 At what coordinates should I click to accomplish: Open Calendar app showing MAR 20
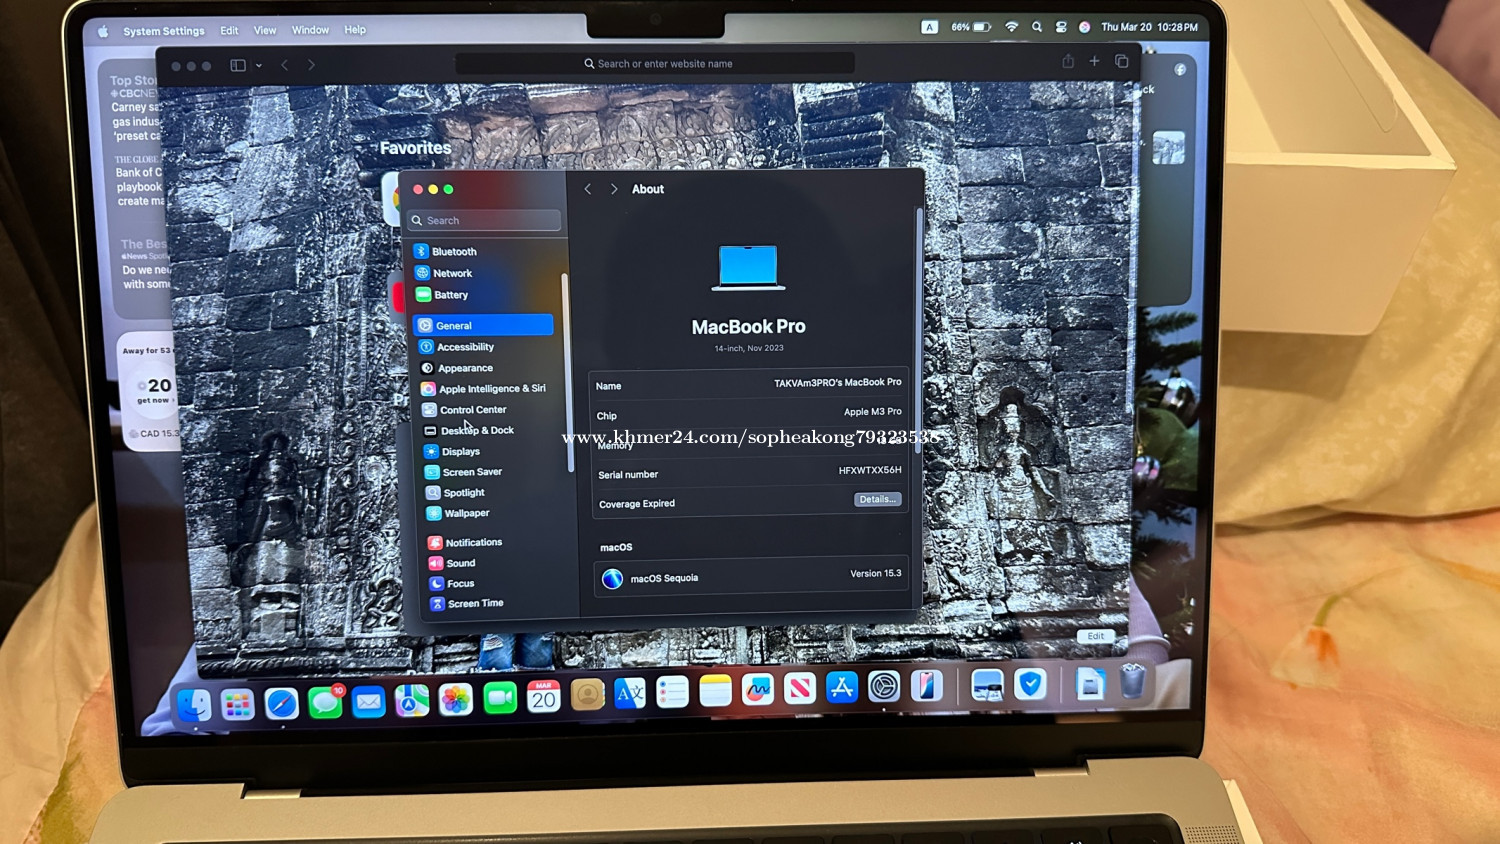pos(544,696)
